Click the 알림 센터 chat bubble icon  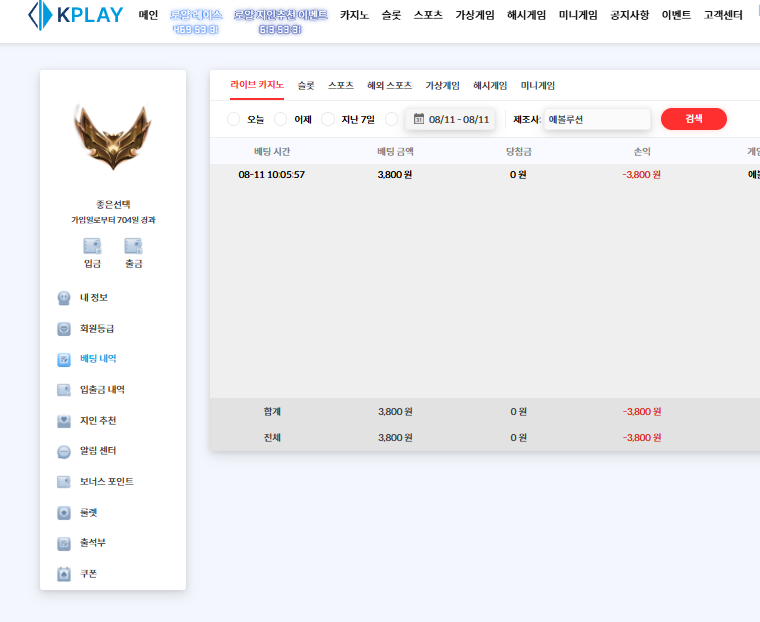[x=64, y=451]
